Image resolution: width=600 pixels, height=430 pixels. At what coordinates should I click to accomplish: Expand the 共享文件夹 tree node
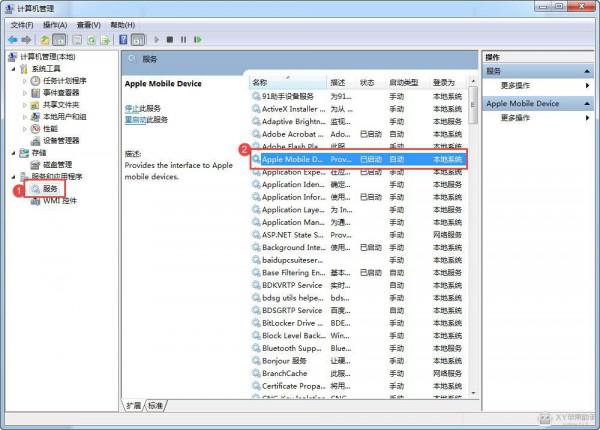point(25,105)
